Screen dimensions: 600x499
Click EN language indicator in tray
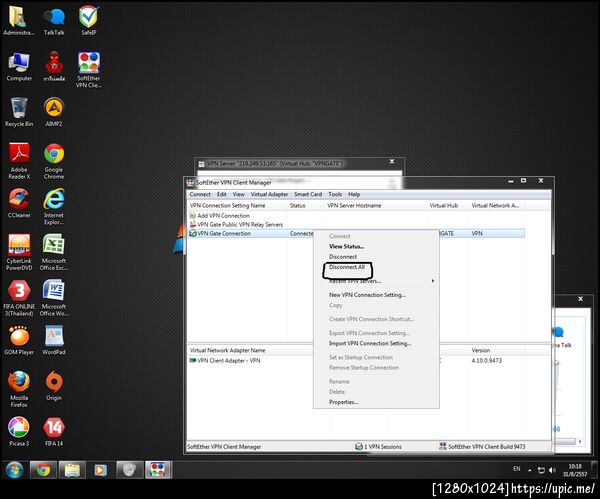click(x=517, y=469)
